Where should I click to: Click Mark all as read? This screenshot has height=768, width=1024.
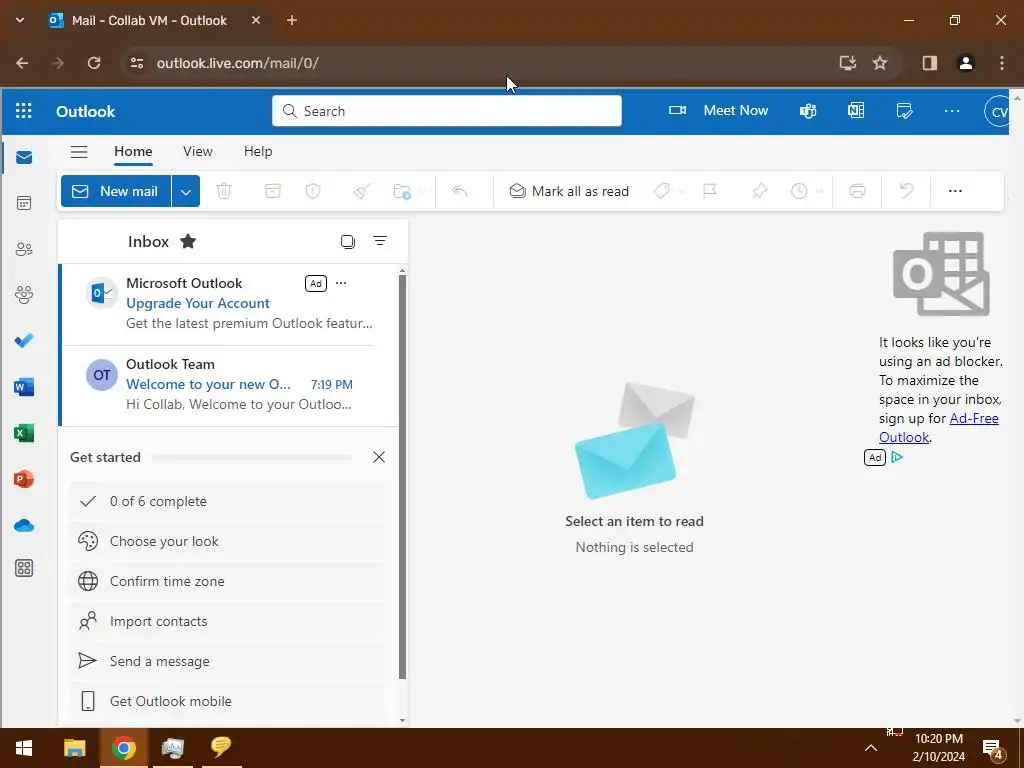click(x=569, y=191)
